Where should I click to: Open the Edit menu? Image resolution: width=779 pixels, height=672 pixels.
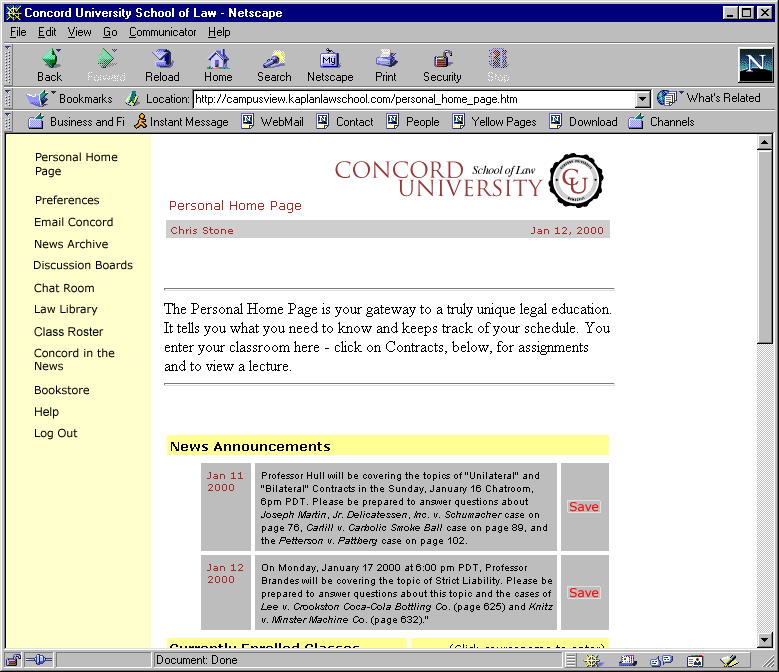point(47,32)
